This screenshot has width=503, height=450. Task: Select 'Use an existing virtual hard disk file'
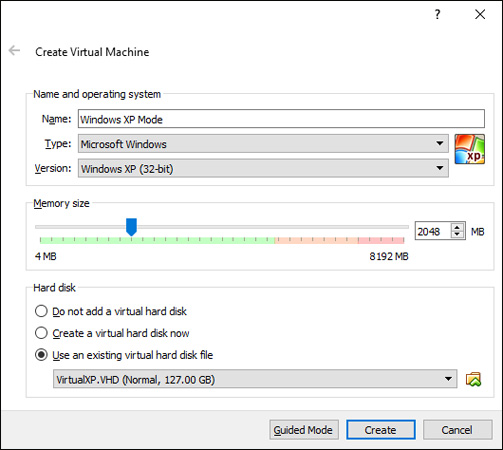pyautogui.click(x=41, y=355)
